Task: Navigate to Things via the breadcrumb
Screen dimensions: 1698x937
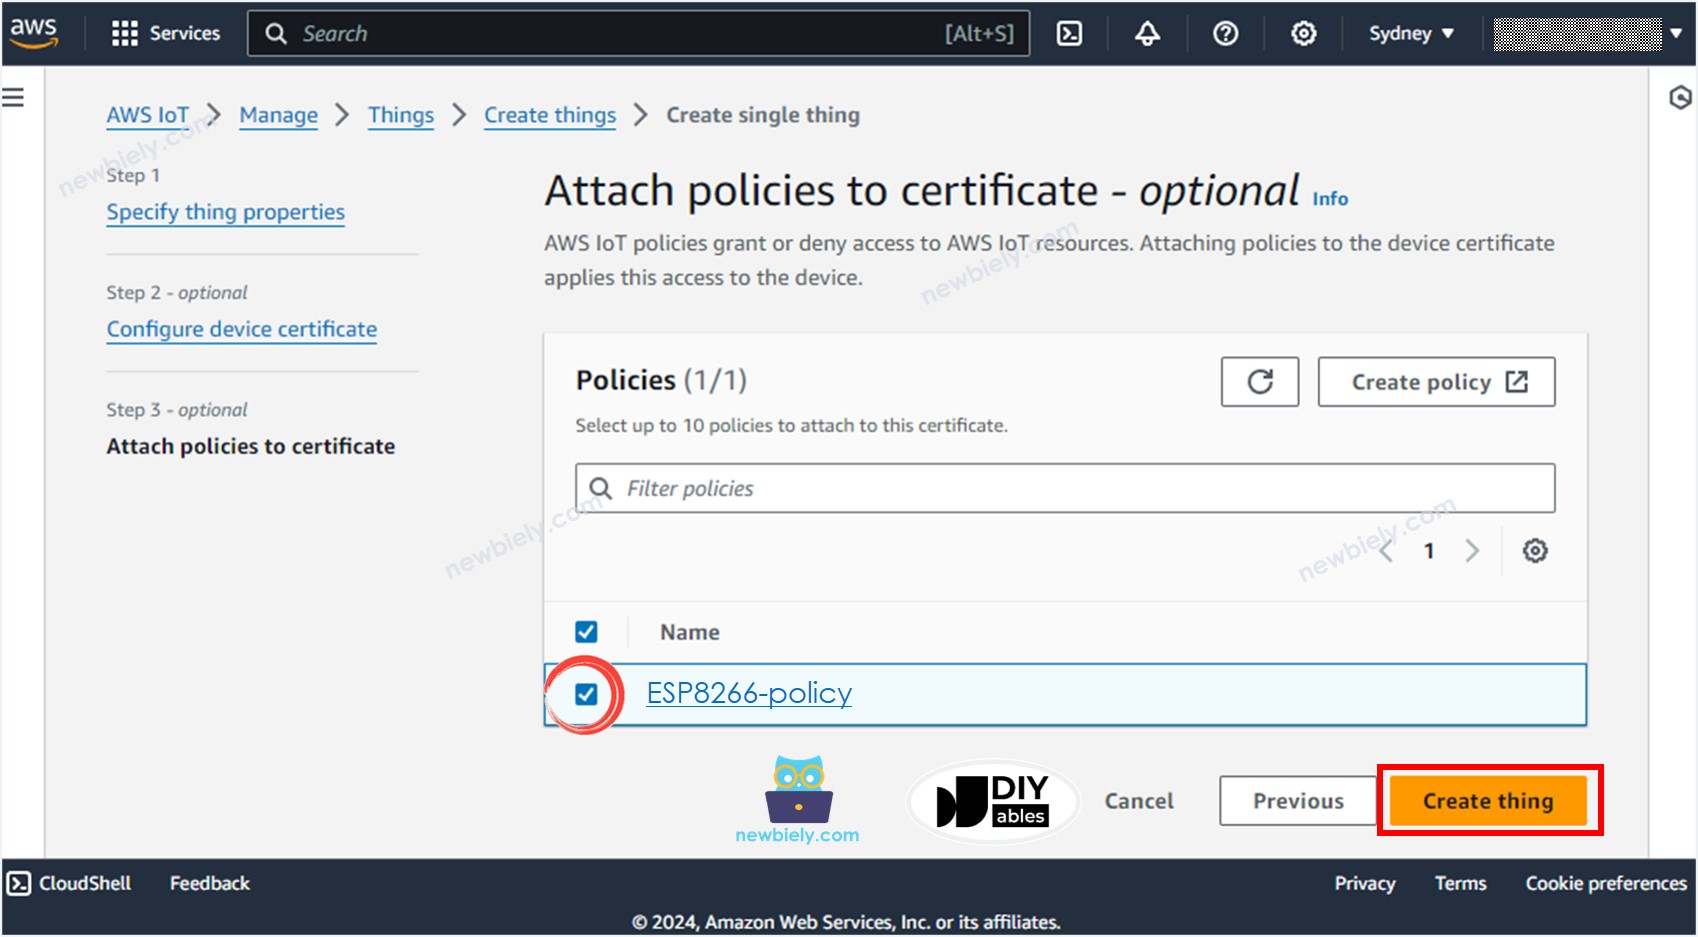Action: [x=400, y=115]
